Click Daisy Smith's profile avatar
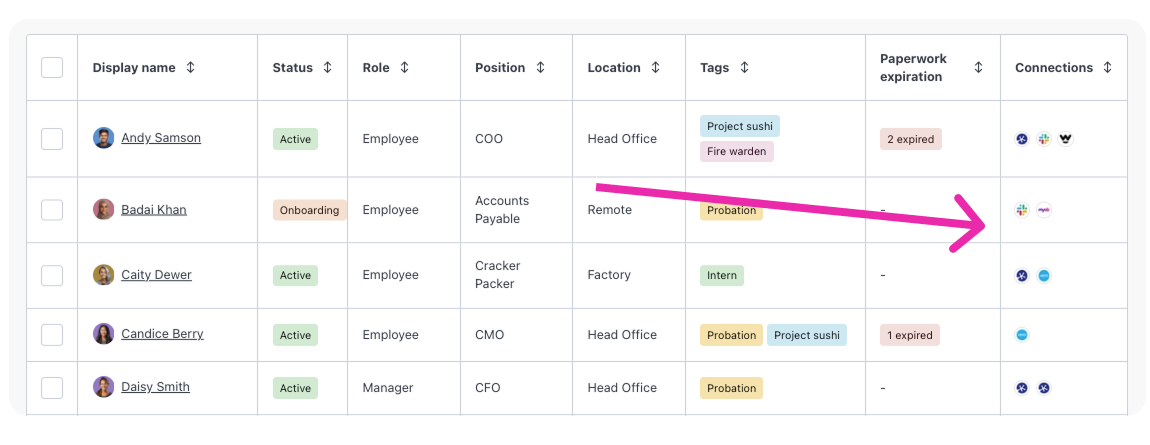1150x445 pixels. 104,387
